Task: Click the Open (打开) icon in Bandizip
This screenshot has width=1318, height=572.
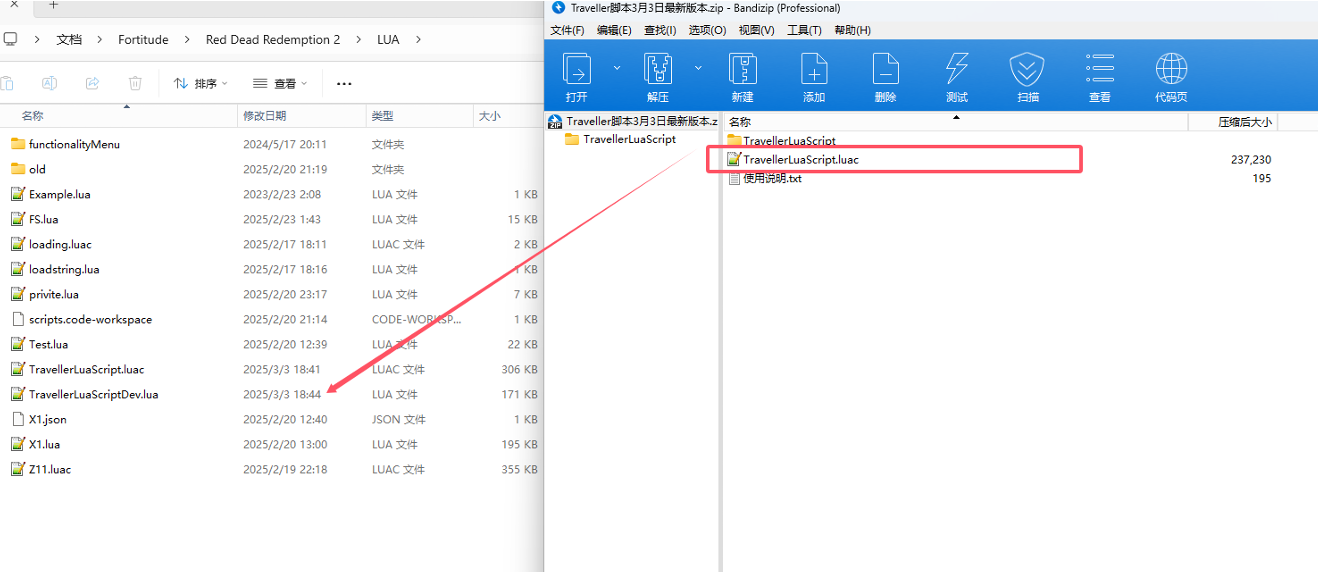Action: coord(576,70)
